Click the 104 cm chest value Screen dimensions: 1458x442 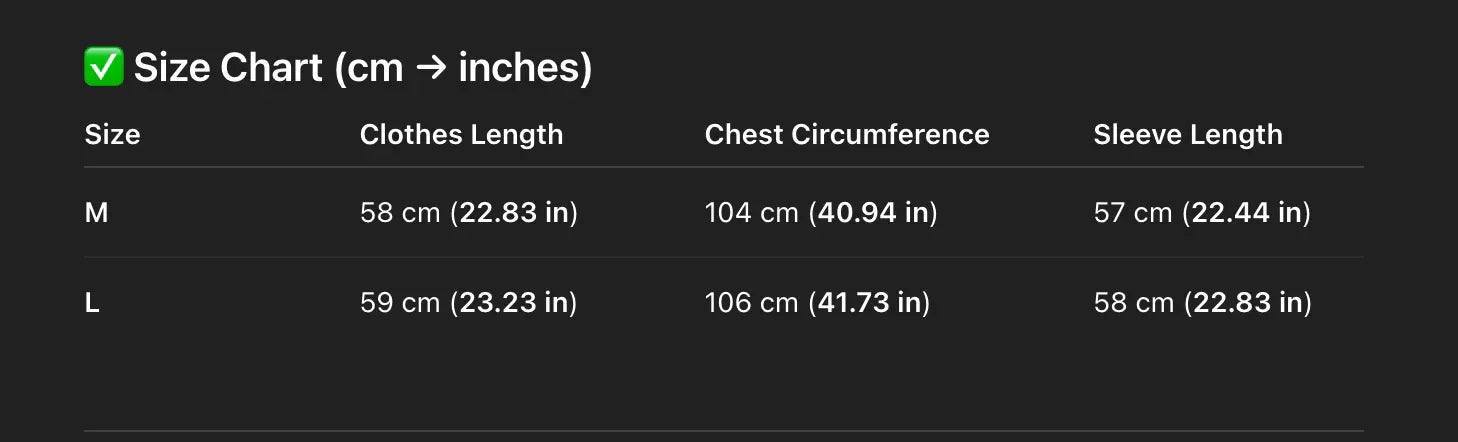click(x=751, y=213)
